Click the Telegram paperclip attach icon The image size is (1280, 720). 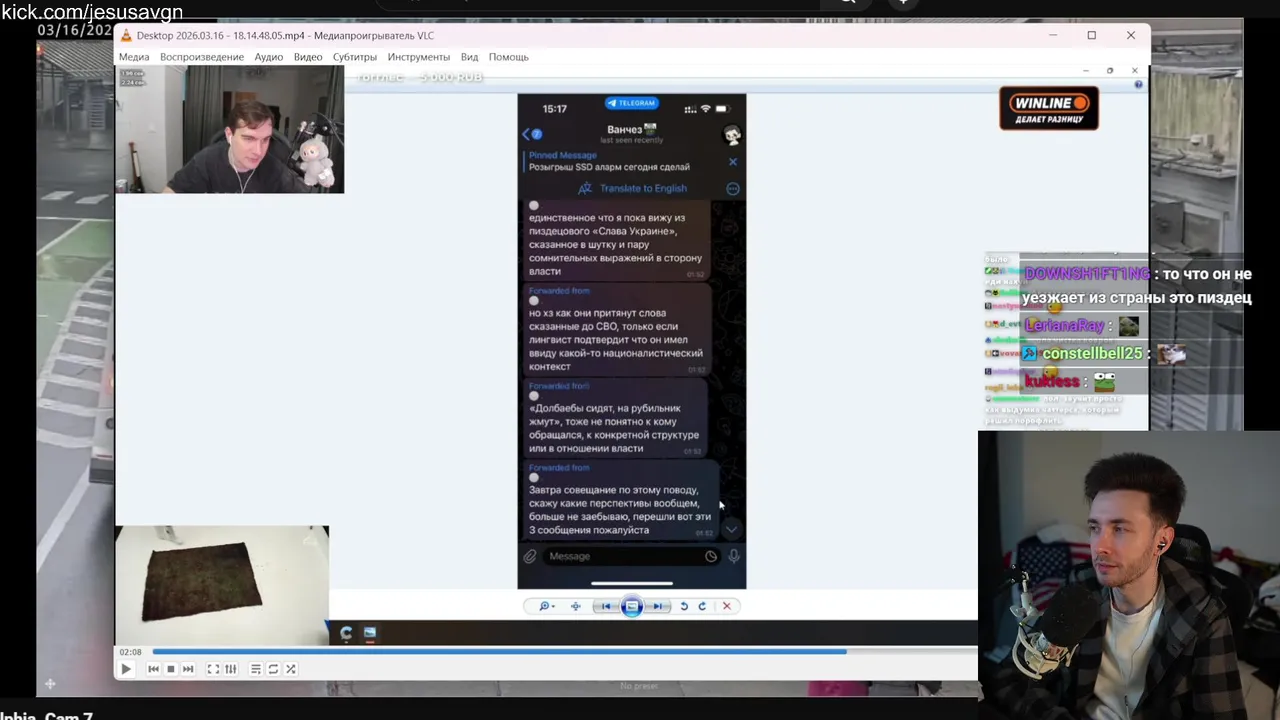530,556
